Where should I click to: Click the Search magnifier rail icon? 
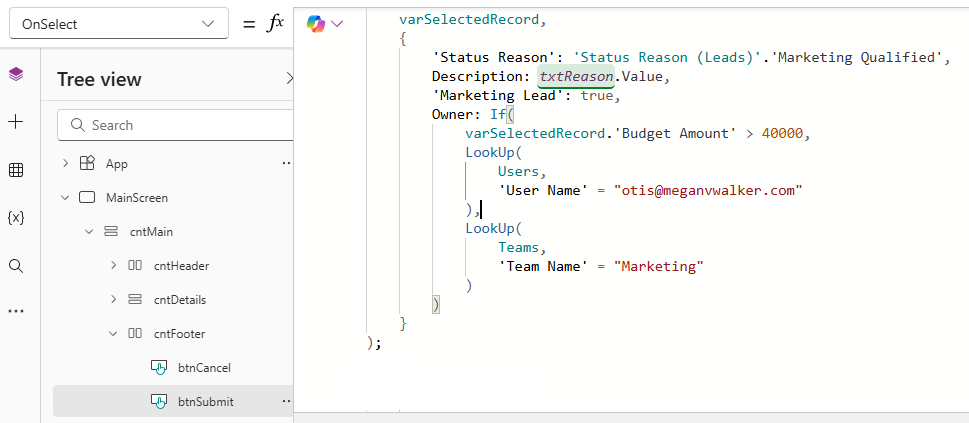(15, 265)
